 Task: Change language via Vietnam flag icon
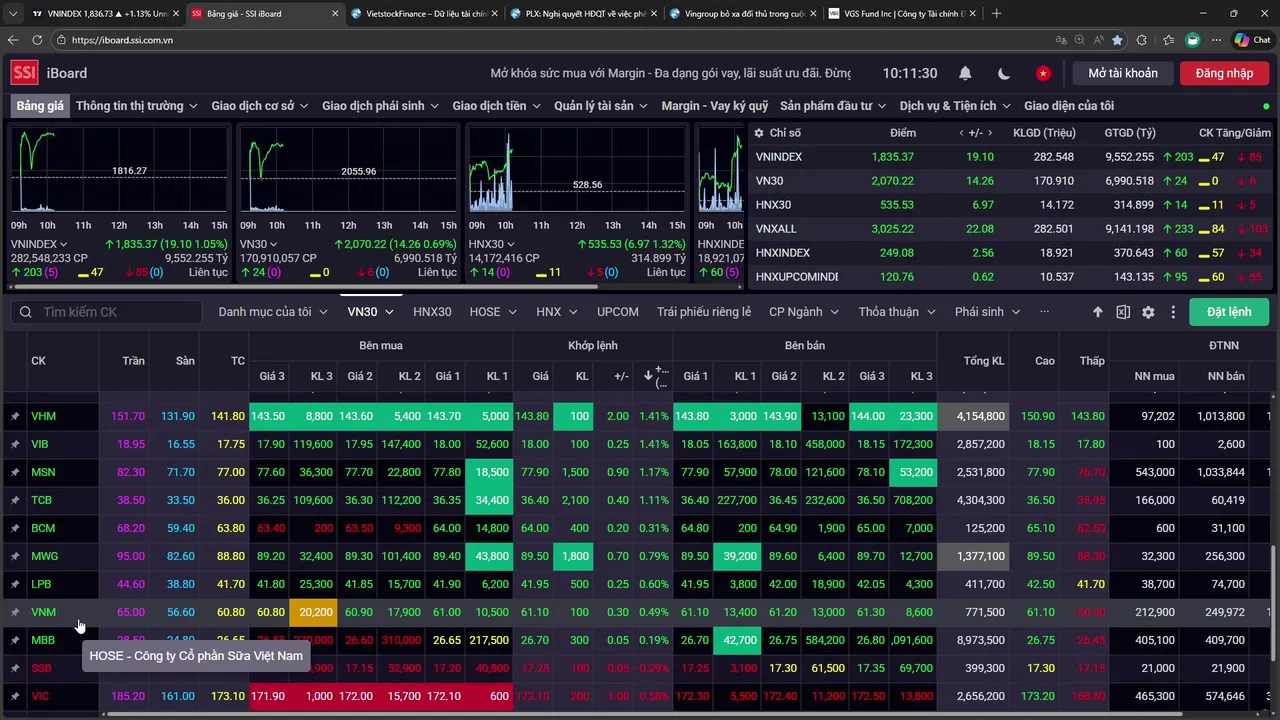click(1043, 73)
